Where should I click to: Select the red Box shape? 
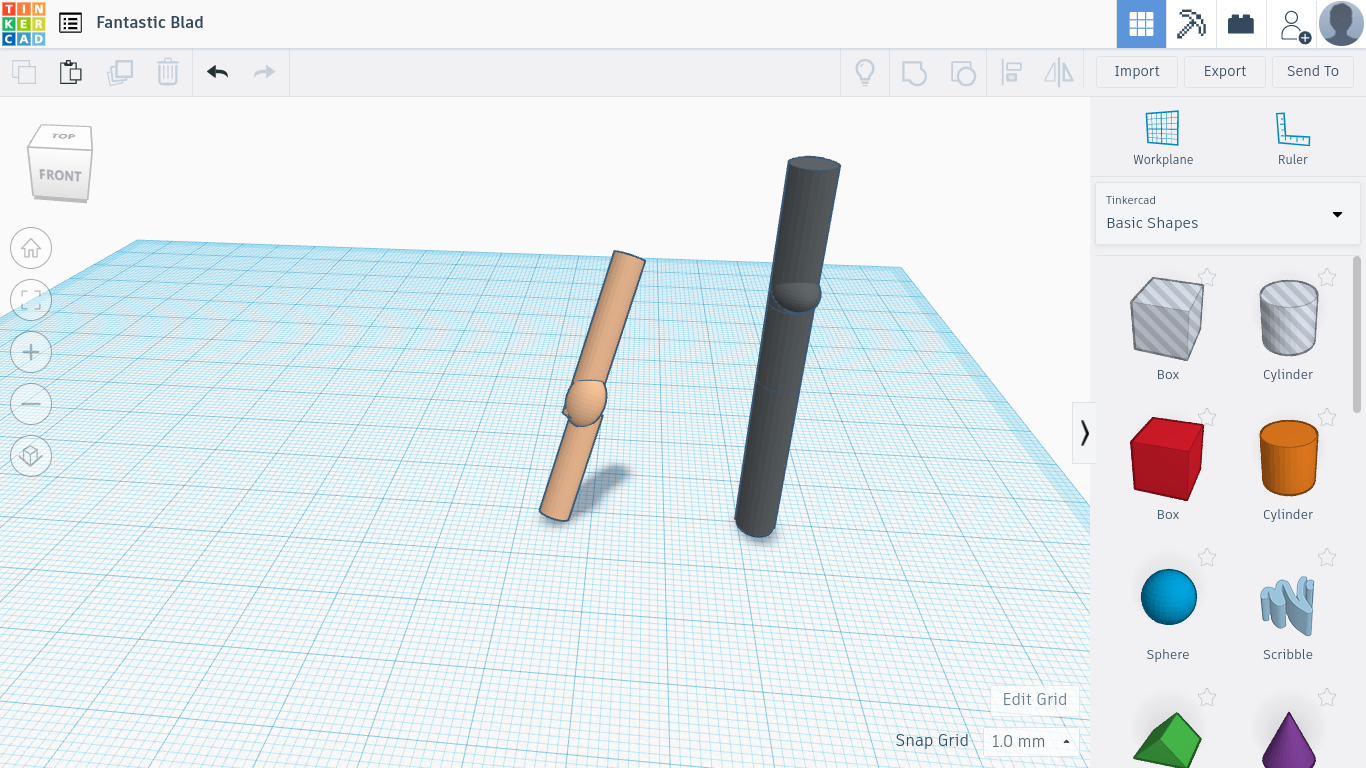(1168, 458)
